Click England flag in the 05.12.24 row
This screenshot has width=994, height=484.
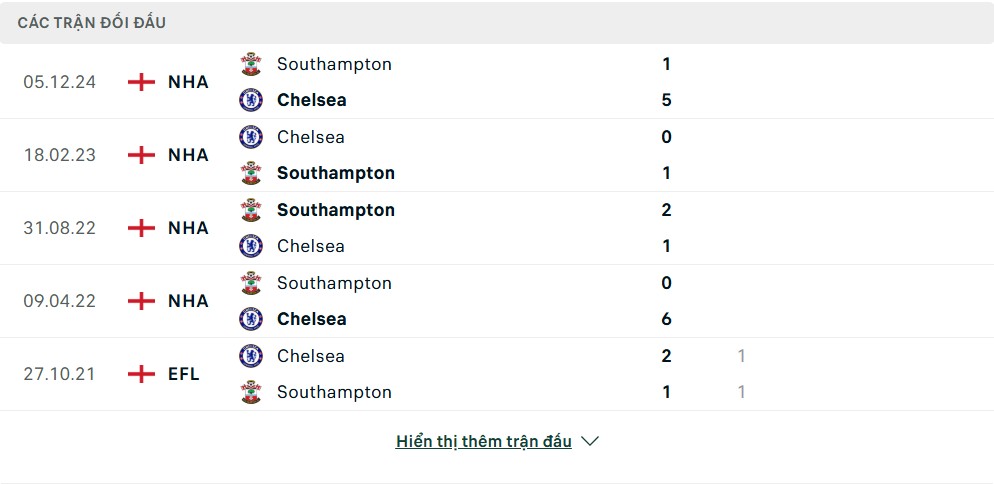coord(142,82)
